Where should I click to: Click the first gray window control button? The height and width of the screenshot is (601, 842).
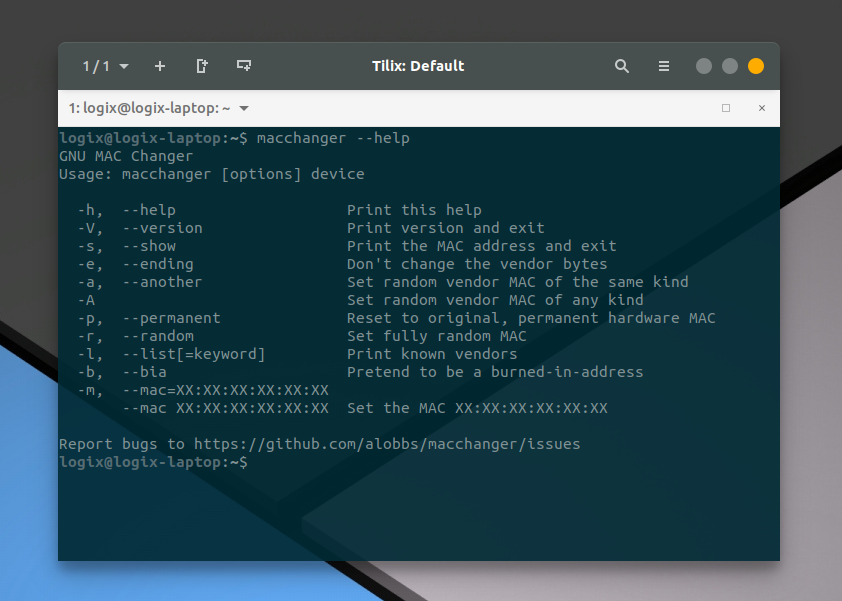click(704, 66)
